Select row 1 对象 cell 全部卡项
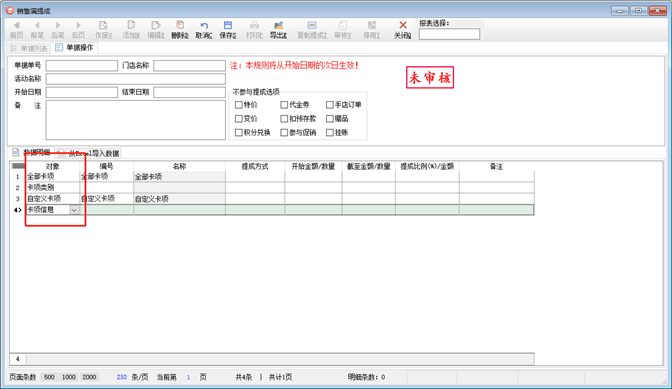672x389 pixels. tap(53, 177)
